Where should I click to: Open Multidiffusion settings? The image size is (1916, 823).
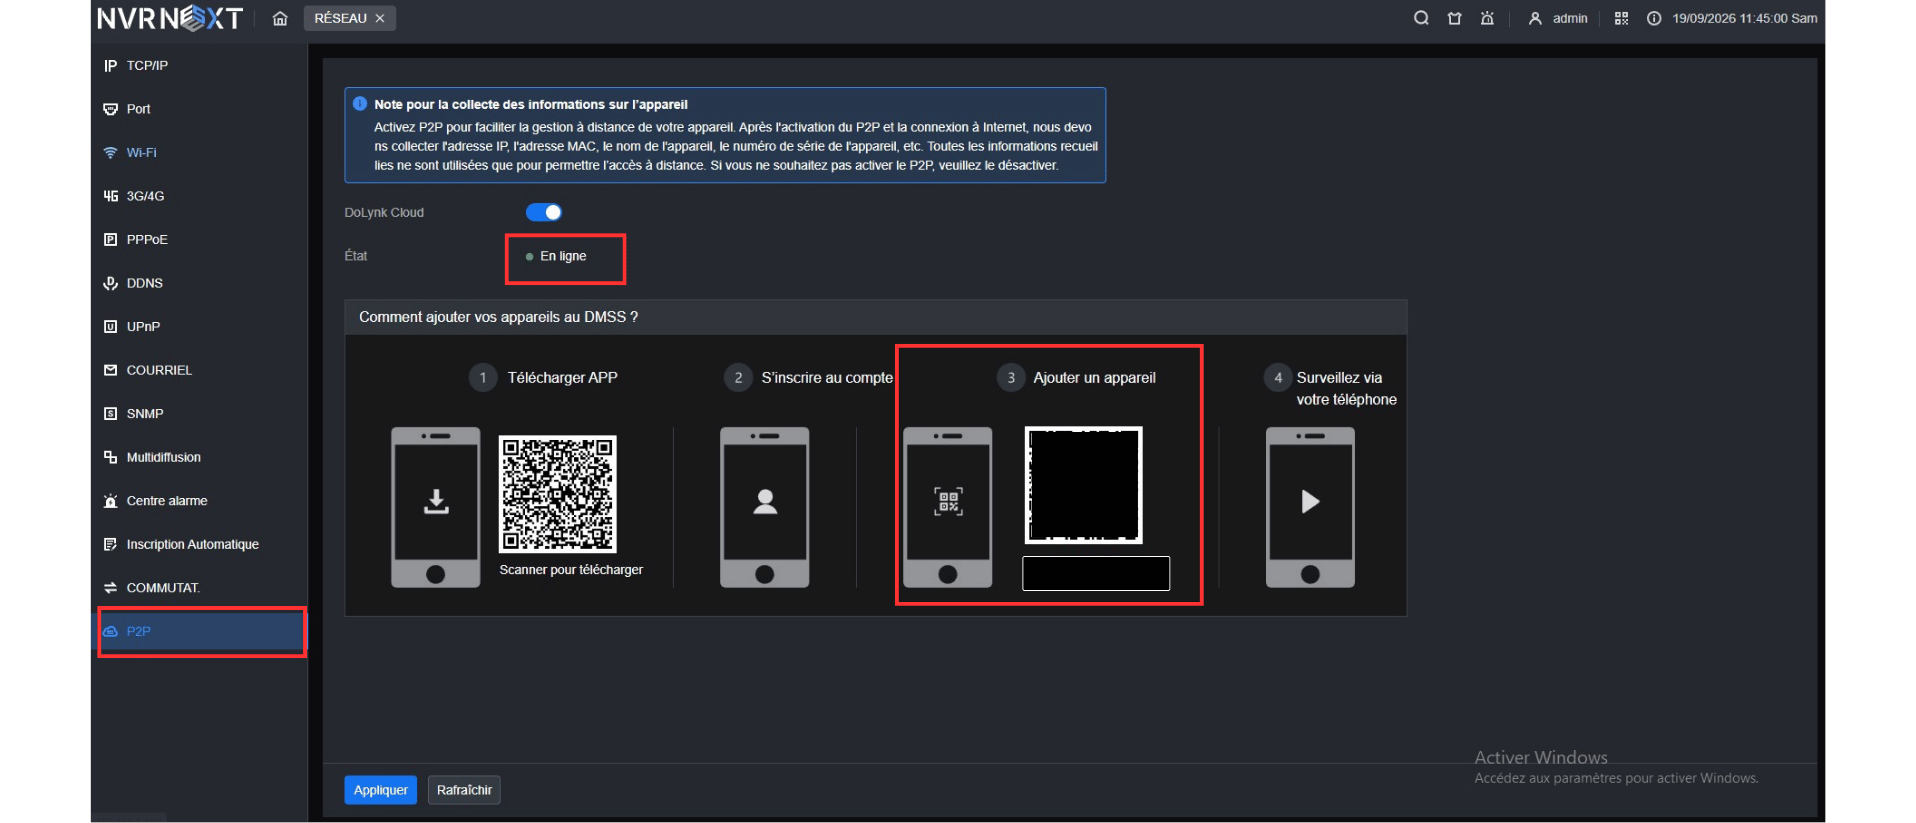pos(200,457)
